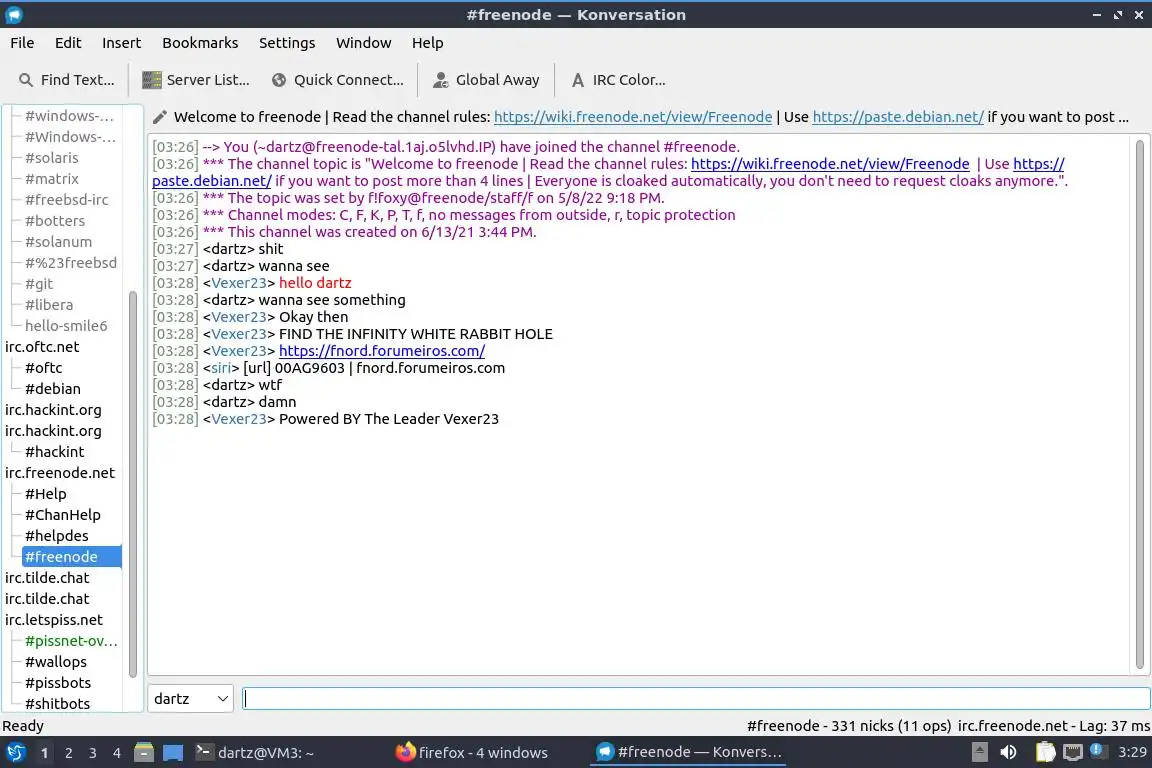Click the show desktop icon in taskbar

click(x=173, y=753)
